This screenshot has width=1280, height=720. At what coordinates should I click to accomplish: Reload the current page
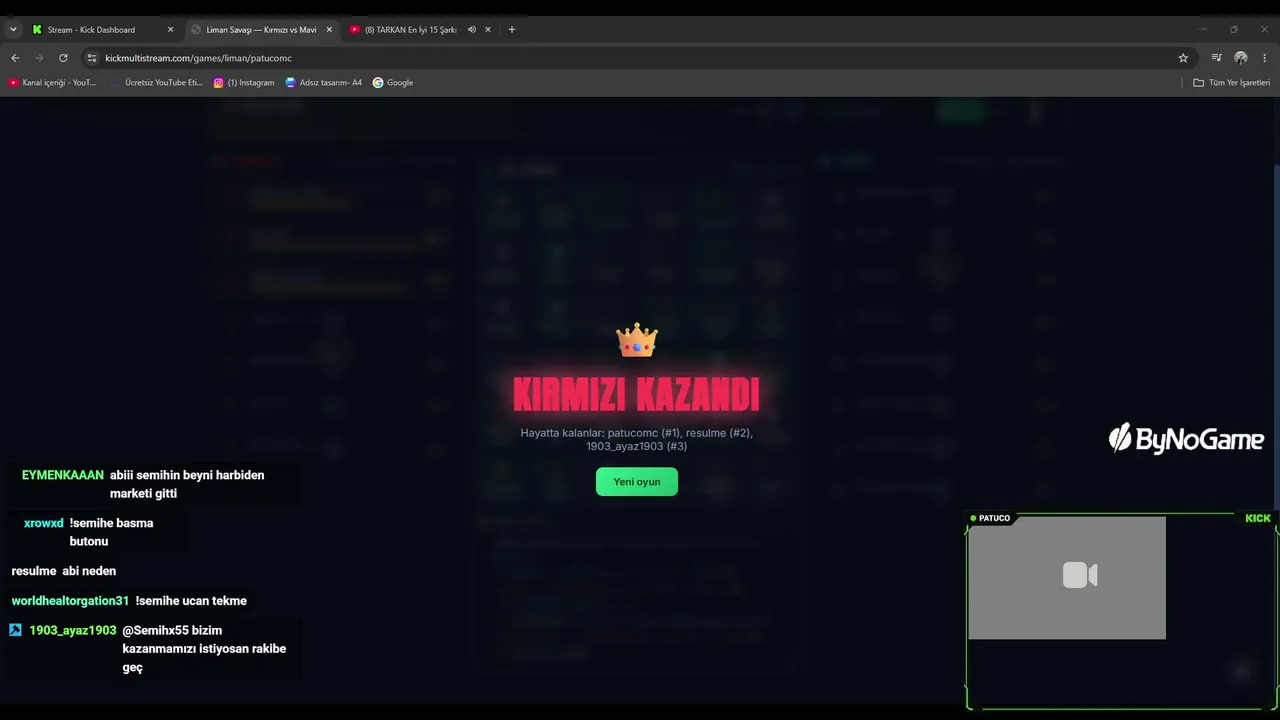point(63,58)
